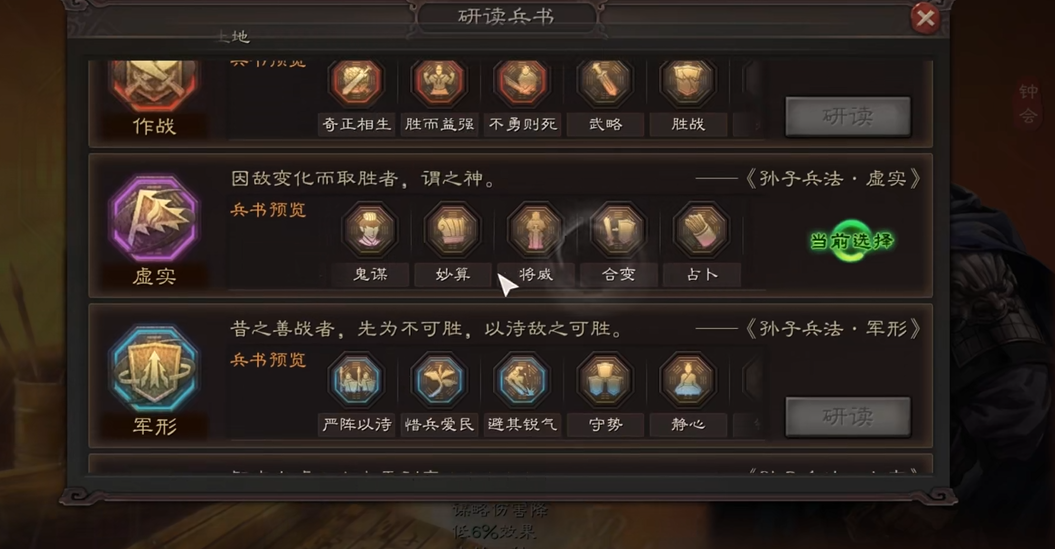This screenshot has width=1055, height=549.
Task: Select the 占卜 skill icon
Action: click(x=701, y=230)
